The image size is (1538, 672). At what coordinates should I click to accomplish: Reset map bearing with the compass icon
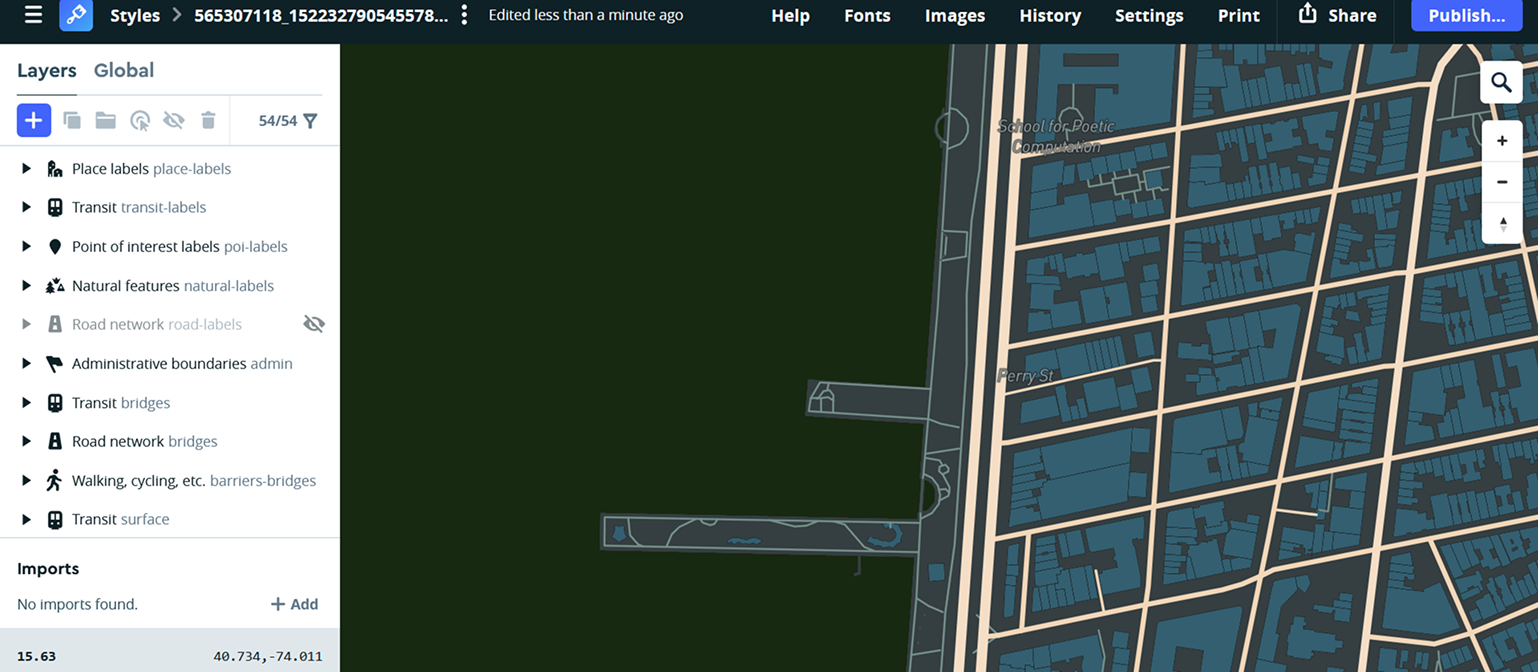click(1501, 224)
